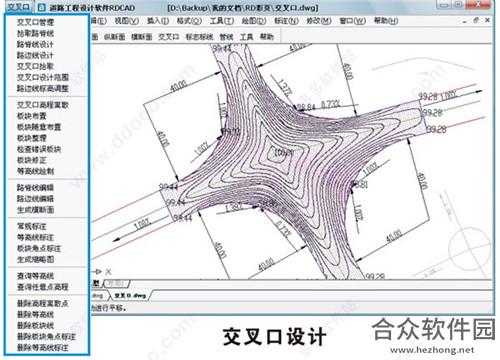Screen dimensions: 500x360
Task: Choose 路边线编辑 menu entry
Action: click(x=35, y=199)
